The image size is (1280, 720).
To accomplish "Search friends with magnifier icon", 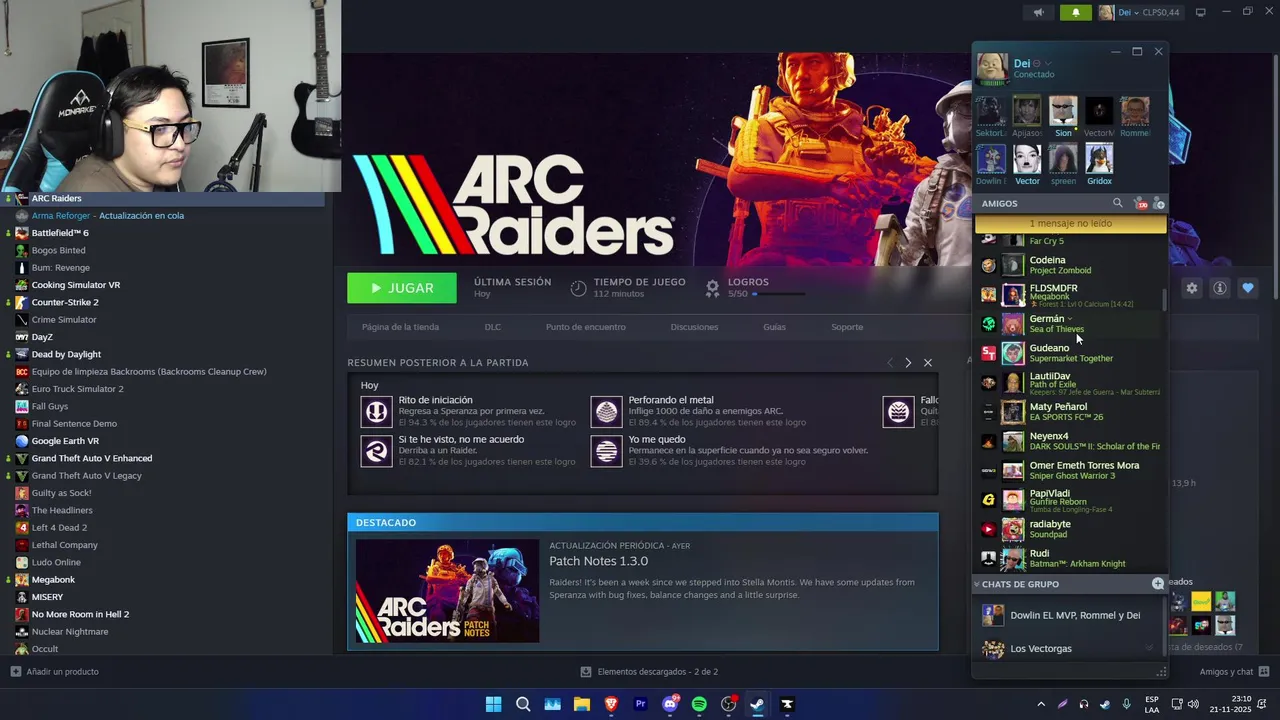I will [1118, 203].
